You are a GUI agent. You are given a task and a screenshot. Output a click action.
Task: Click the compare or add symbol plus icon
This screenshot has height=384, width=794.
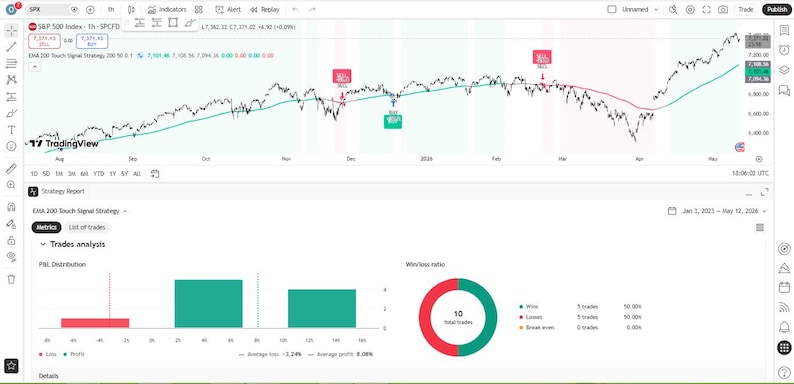(x=90, y=9)
